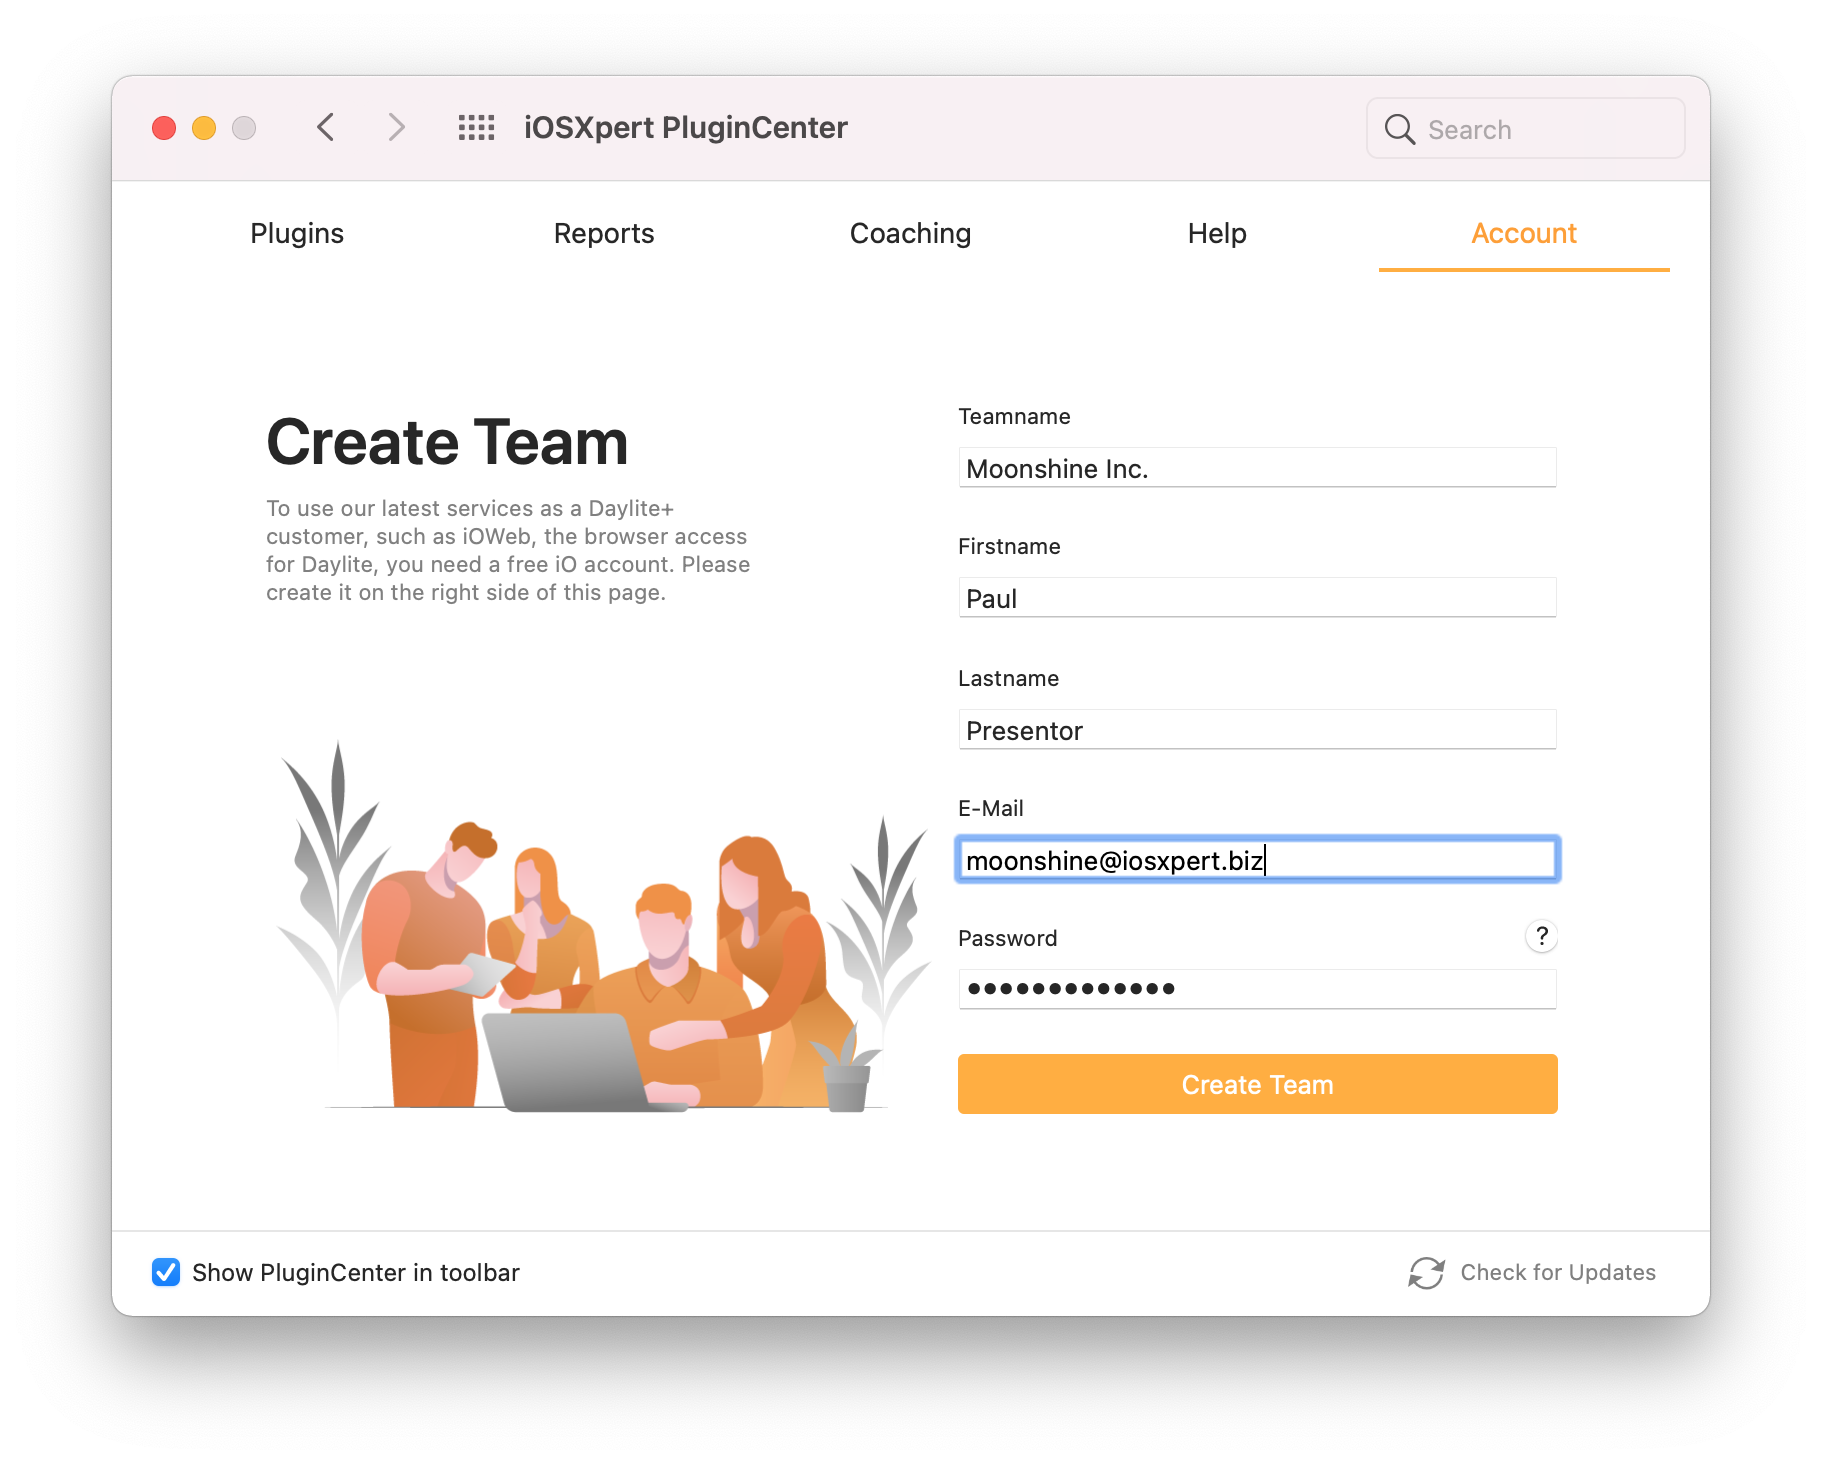Click the Create Team heading

tap(447, 442)
